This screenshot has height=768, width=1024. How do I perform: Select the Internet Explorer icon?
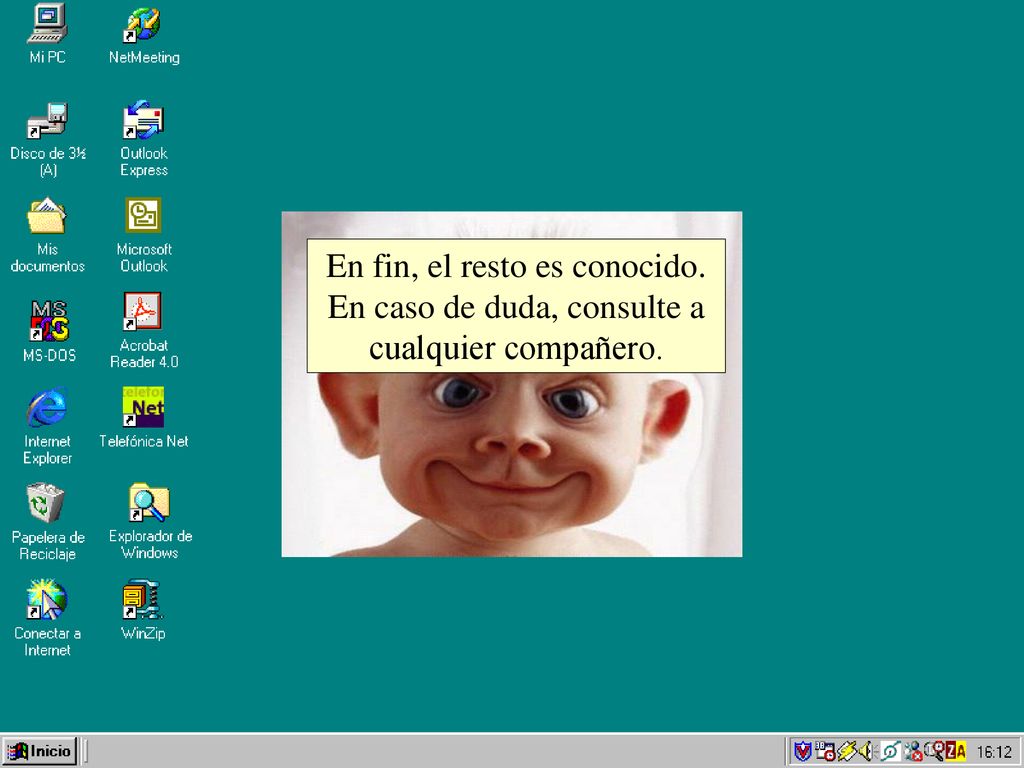pos(47,408)
